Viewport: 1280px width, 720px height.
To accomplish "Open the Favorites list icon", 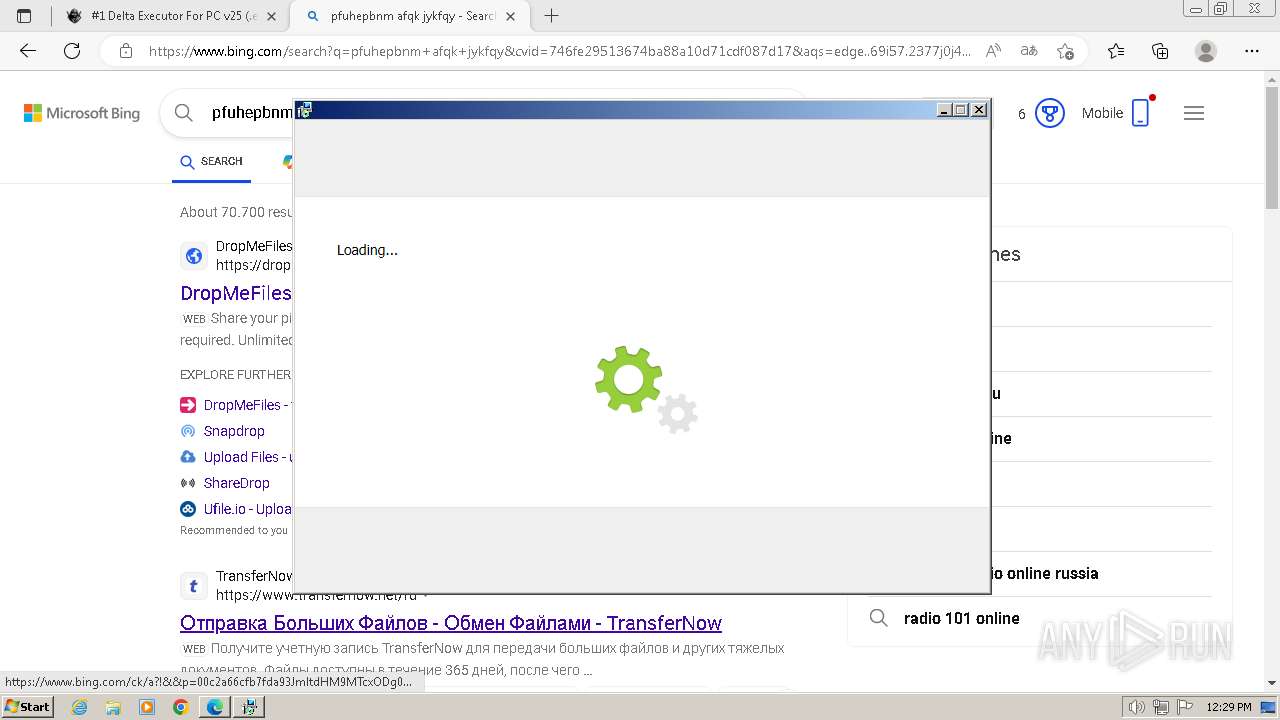I will pyautogui.click(x=1116, y=51).
